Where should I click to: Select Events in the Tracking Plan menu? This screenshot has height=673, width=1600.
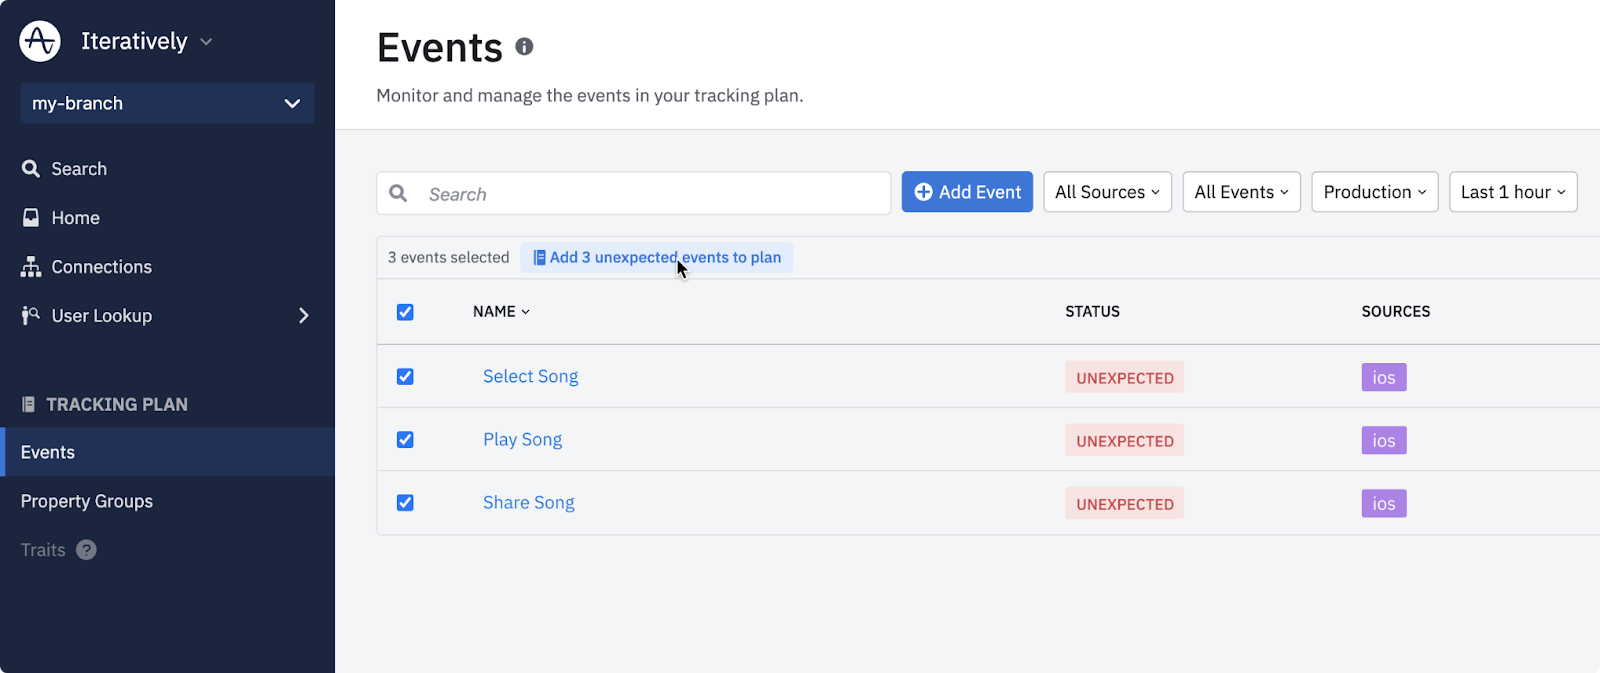pos(48,452)
